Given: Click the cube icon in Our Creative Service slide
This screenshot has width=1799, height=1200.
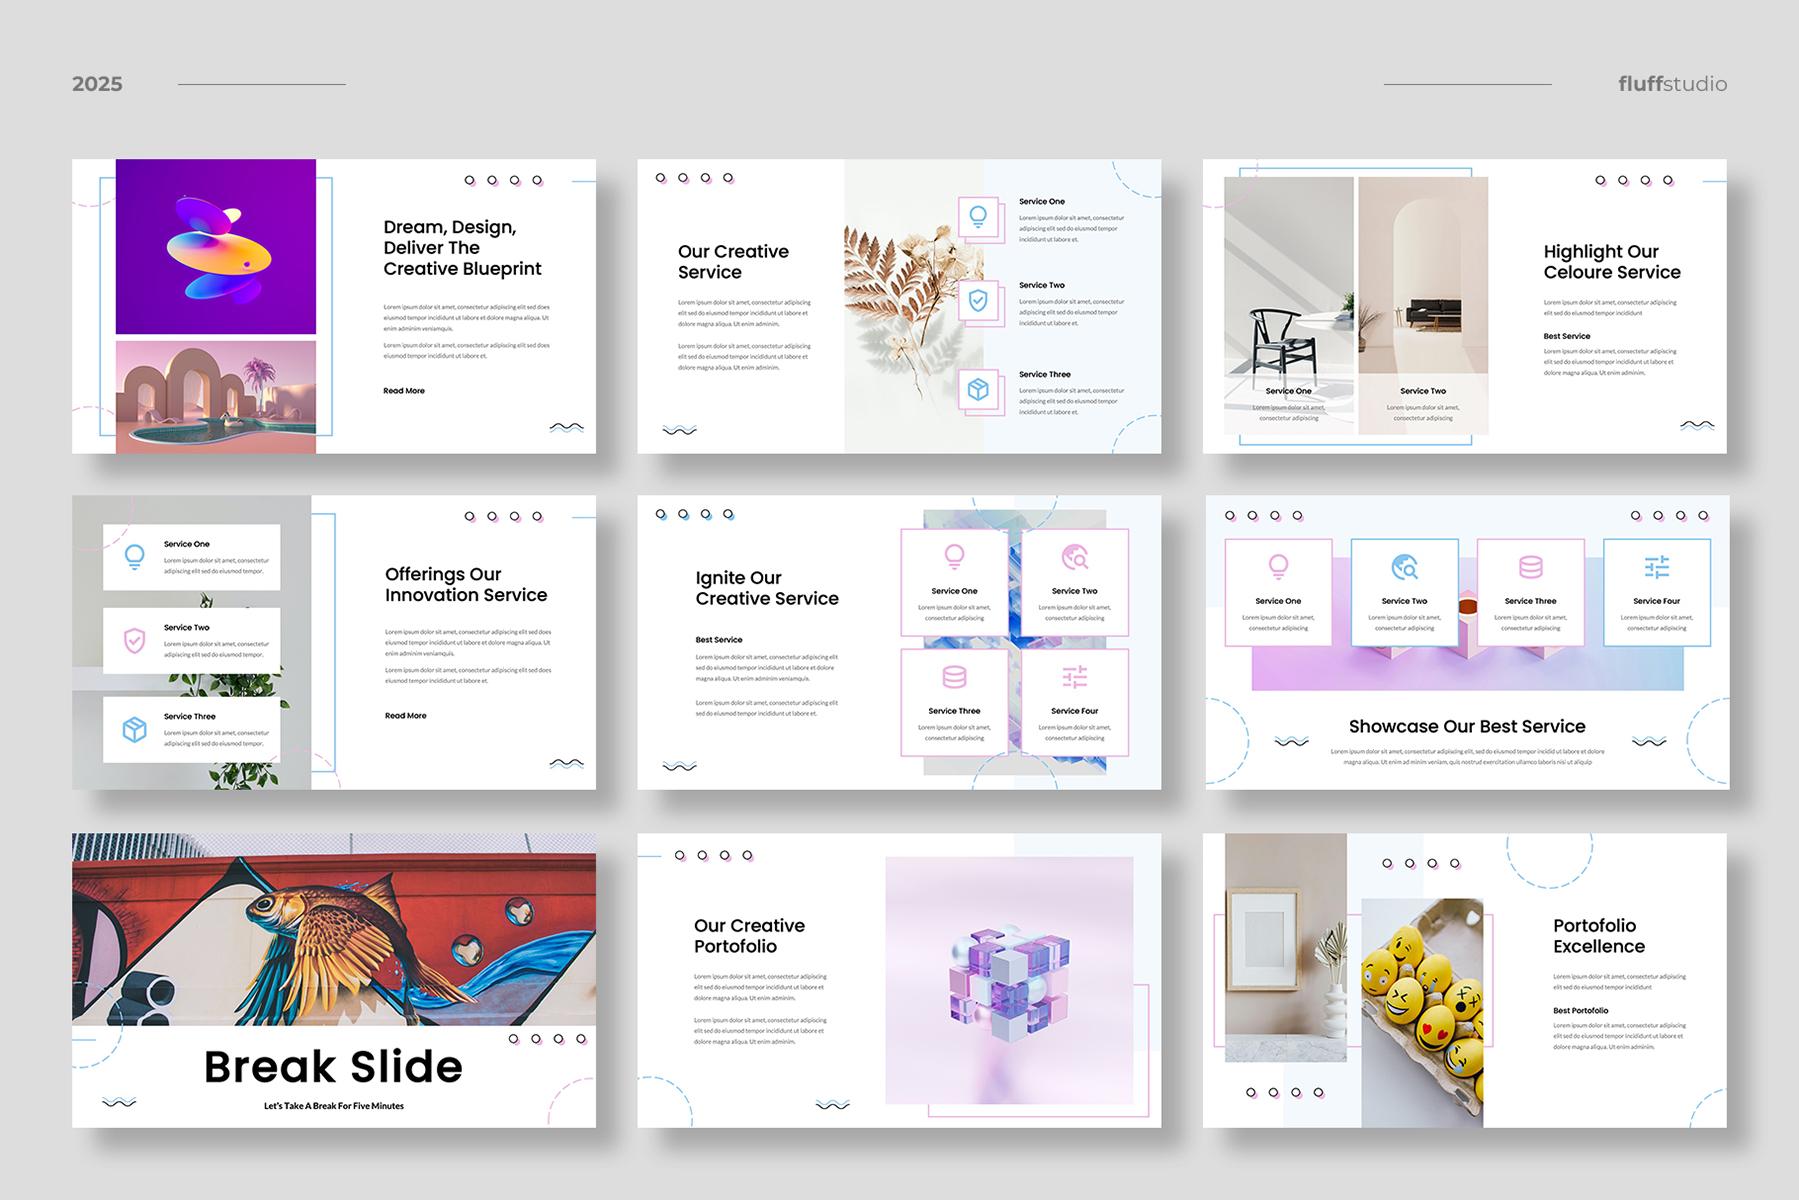Looking at the screenshot, I should click(978, 389).
